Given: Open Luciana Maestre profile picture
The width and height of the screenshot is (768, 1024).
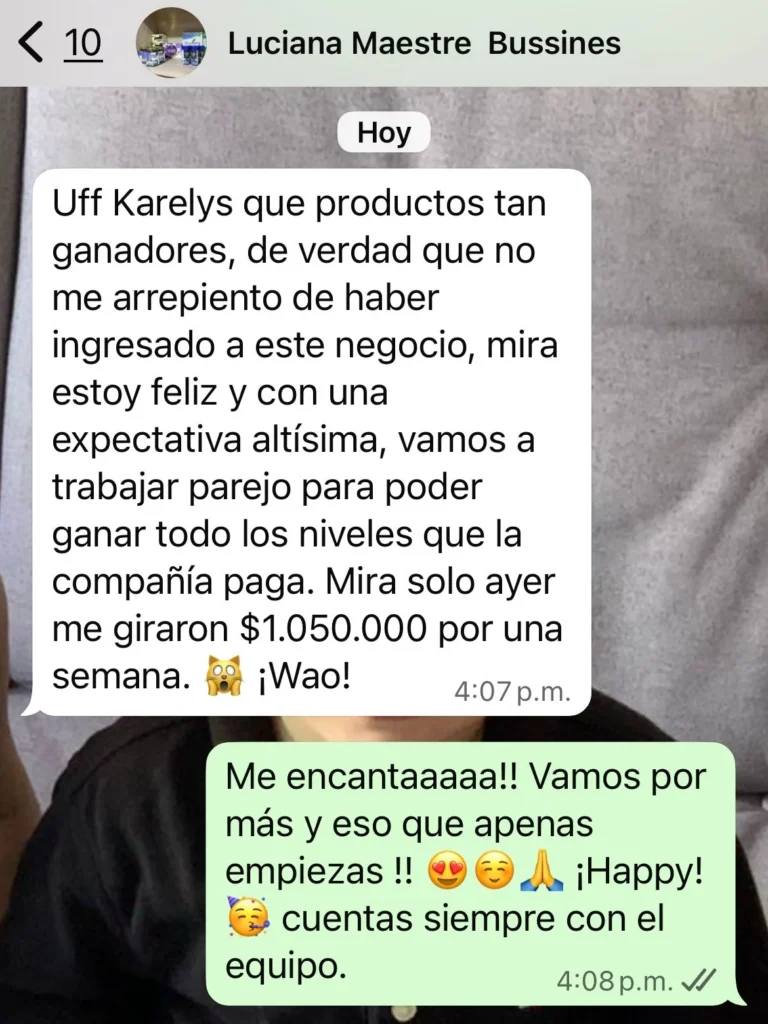Looking at the screenshot, I should click(x=171, y=42).
